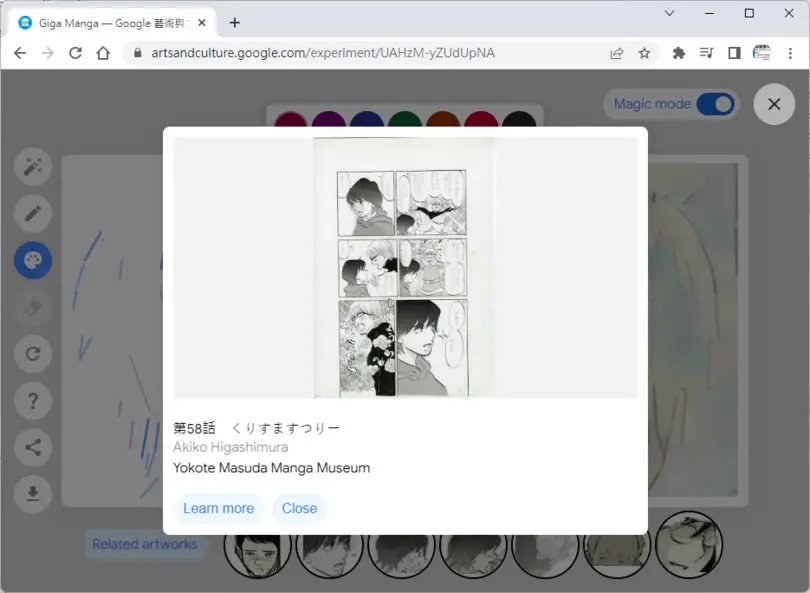Screen dimensions: 810x593
Task: Open the question mark help button
Action: [33, 401]
